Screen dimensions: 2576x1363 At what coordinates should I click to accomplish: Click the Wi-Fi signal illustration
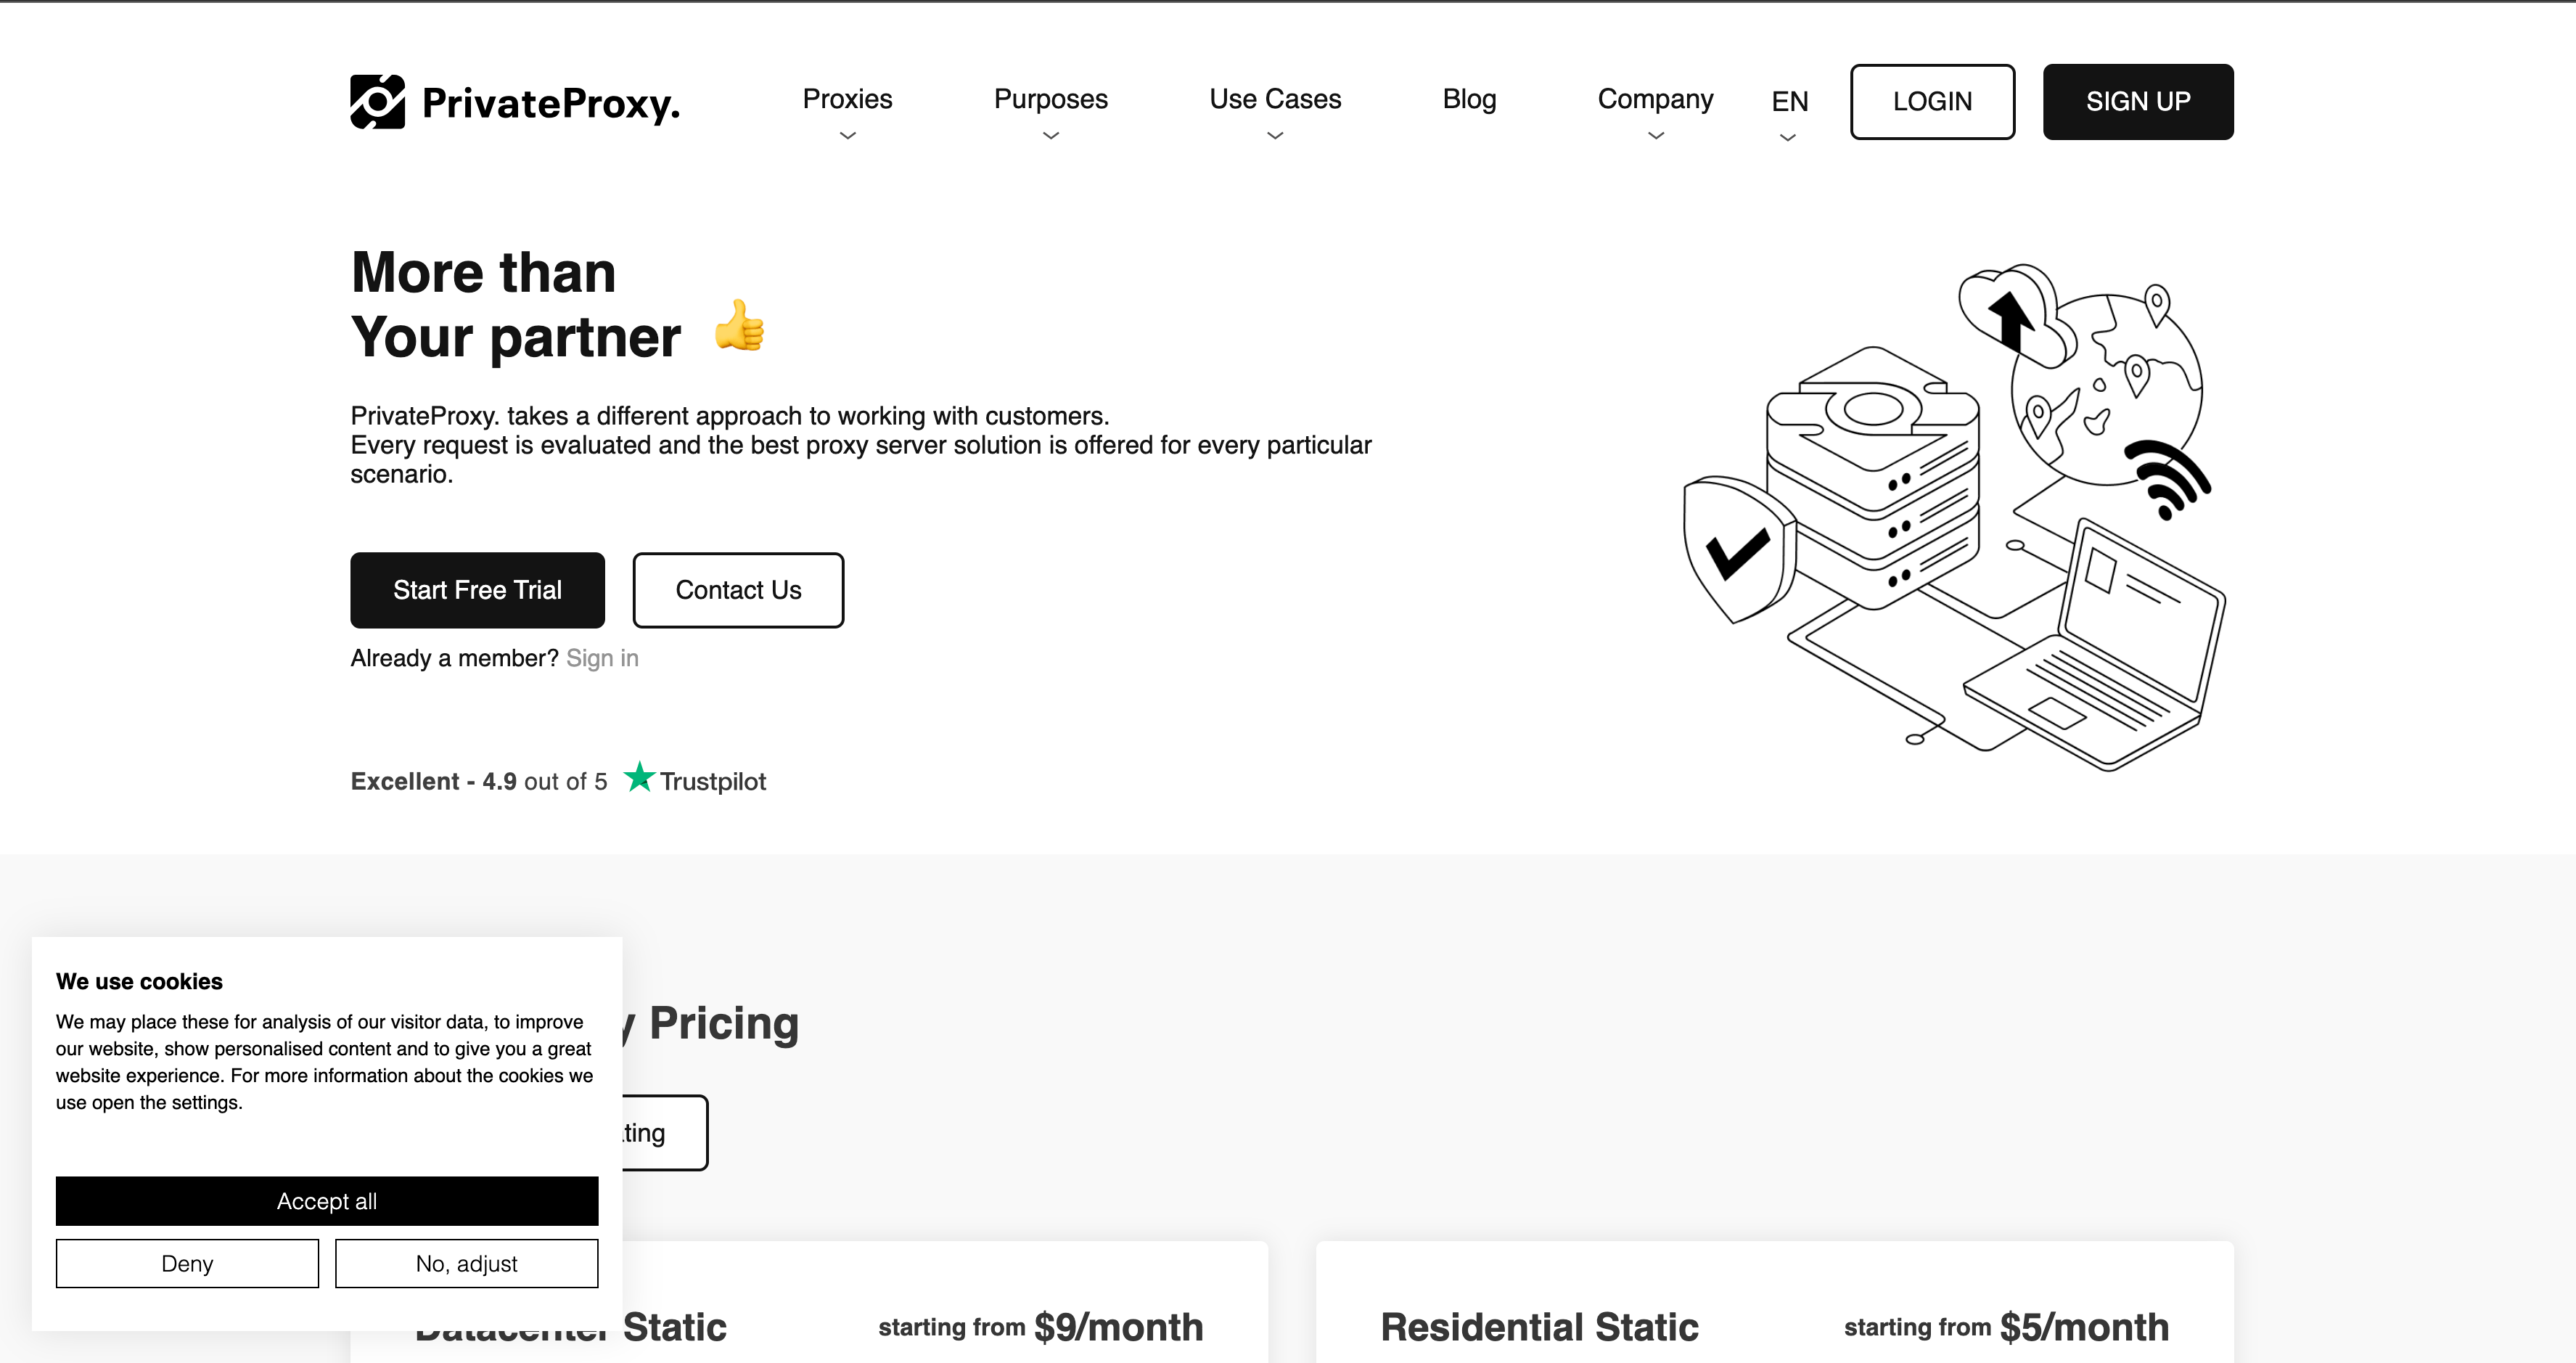click(2166, 479)
